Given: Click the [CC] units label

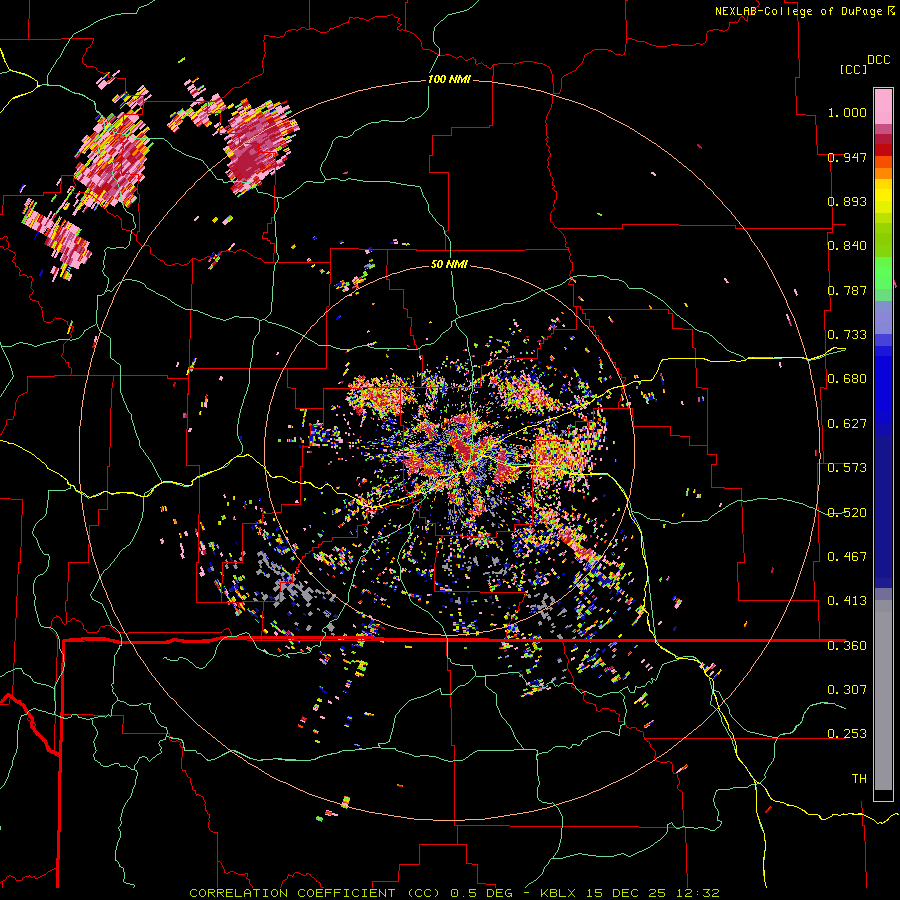Looking at the screenshot, I should point(853,69).
